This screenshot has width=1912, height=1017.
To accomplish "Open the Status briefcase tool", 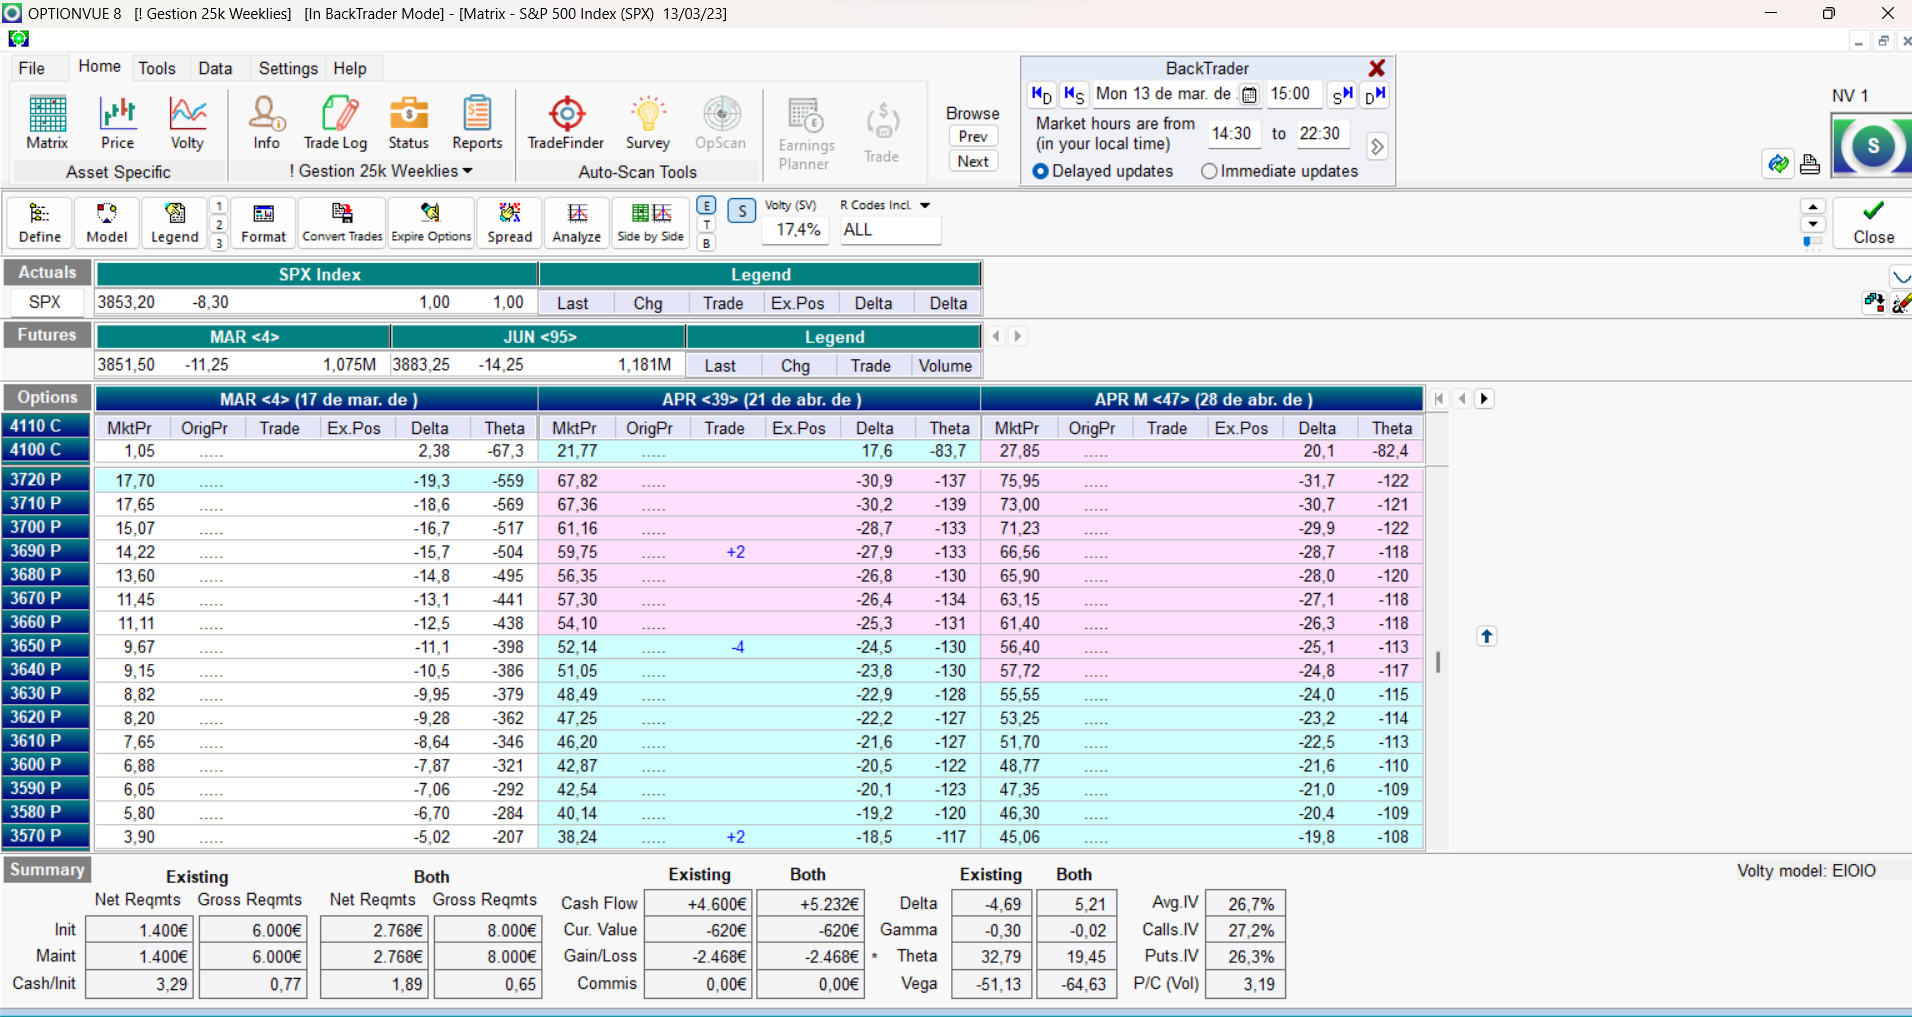I will pos(408,123).
